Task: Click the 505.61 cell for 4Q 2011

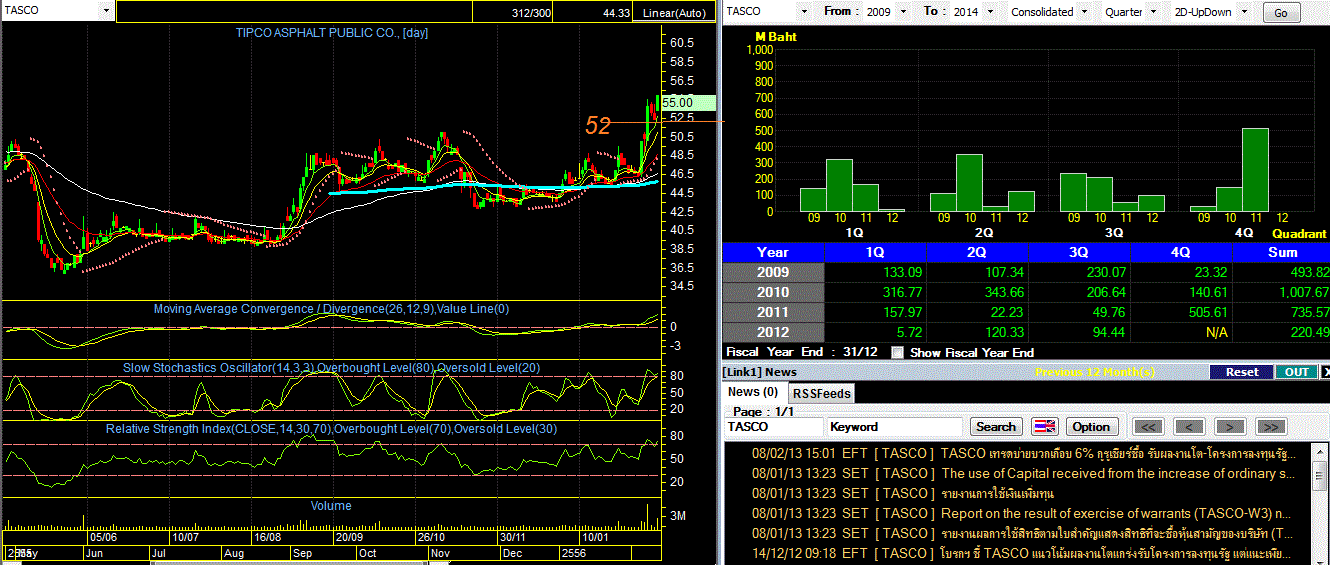Action: tap(1182, 312)
